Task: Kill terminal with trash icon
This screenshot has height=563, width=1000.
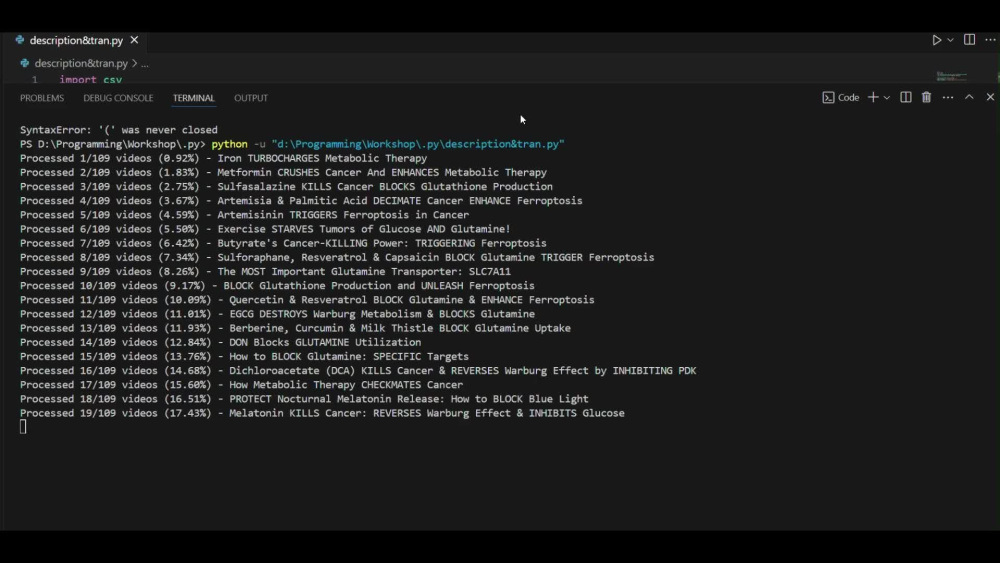Action: pyautogui.click(x=927, y=97)
